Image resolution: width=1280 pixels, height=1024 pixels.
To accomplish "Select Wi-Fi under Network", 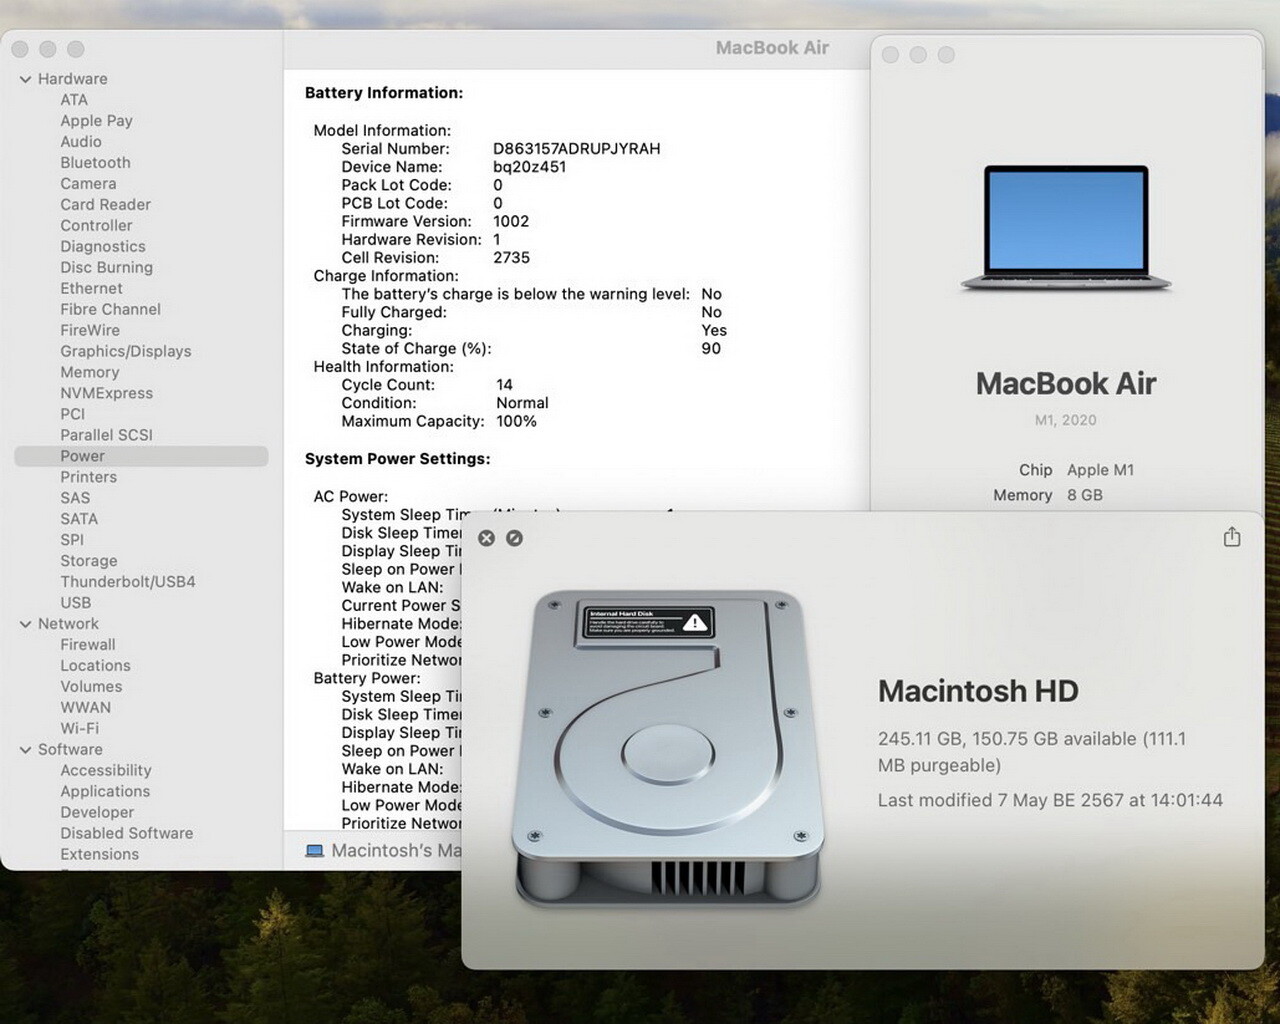I will (79, 730).
